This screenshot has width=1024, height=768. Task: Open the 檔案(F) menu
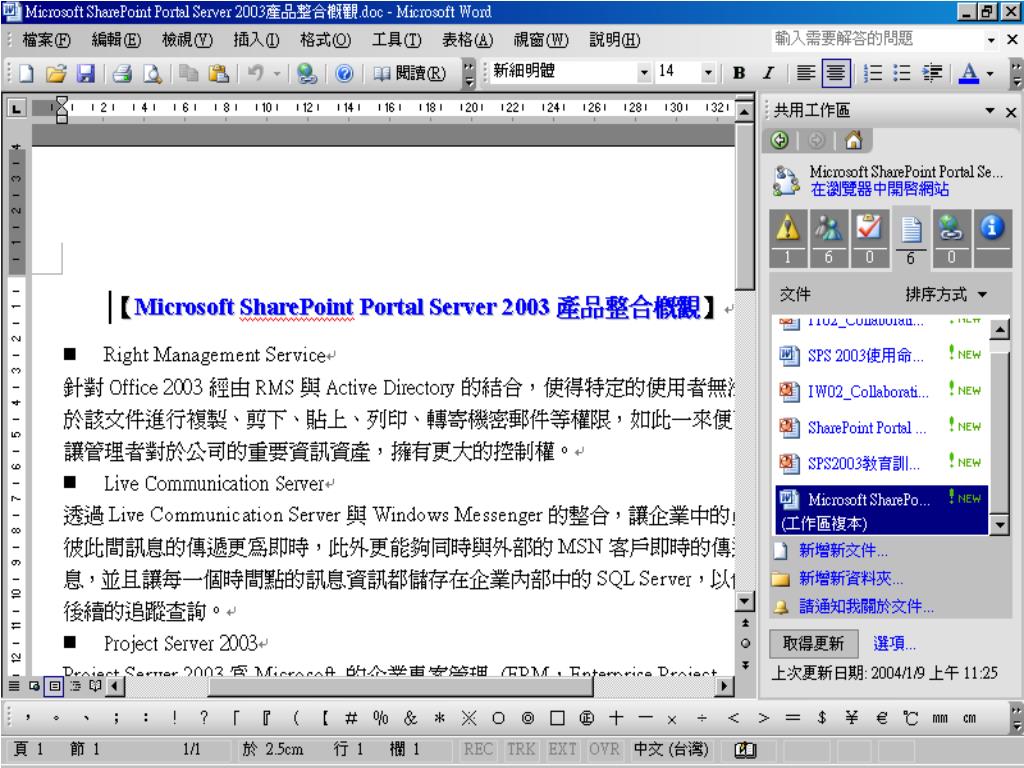tap(46, 40)
